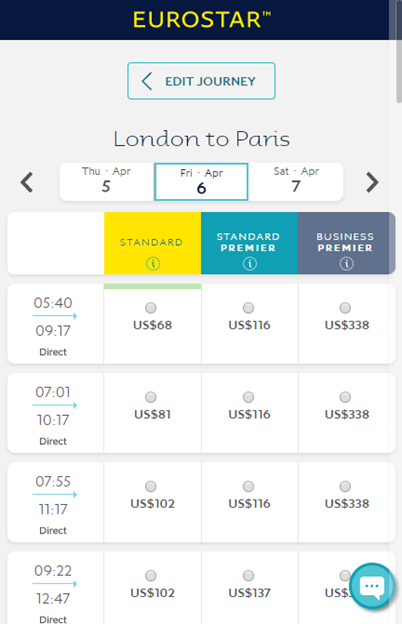Switch to Sat Apr 7 date tab
This screenshot has height=624, width=402.
(x=296, y=181)
